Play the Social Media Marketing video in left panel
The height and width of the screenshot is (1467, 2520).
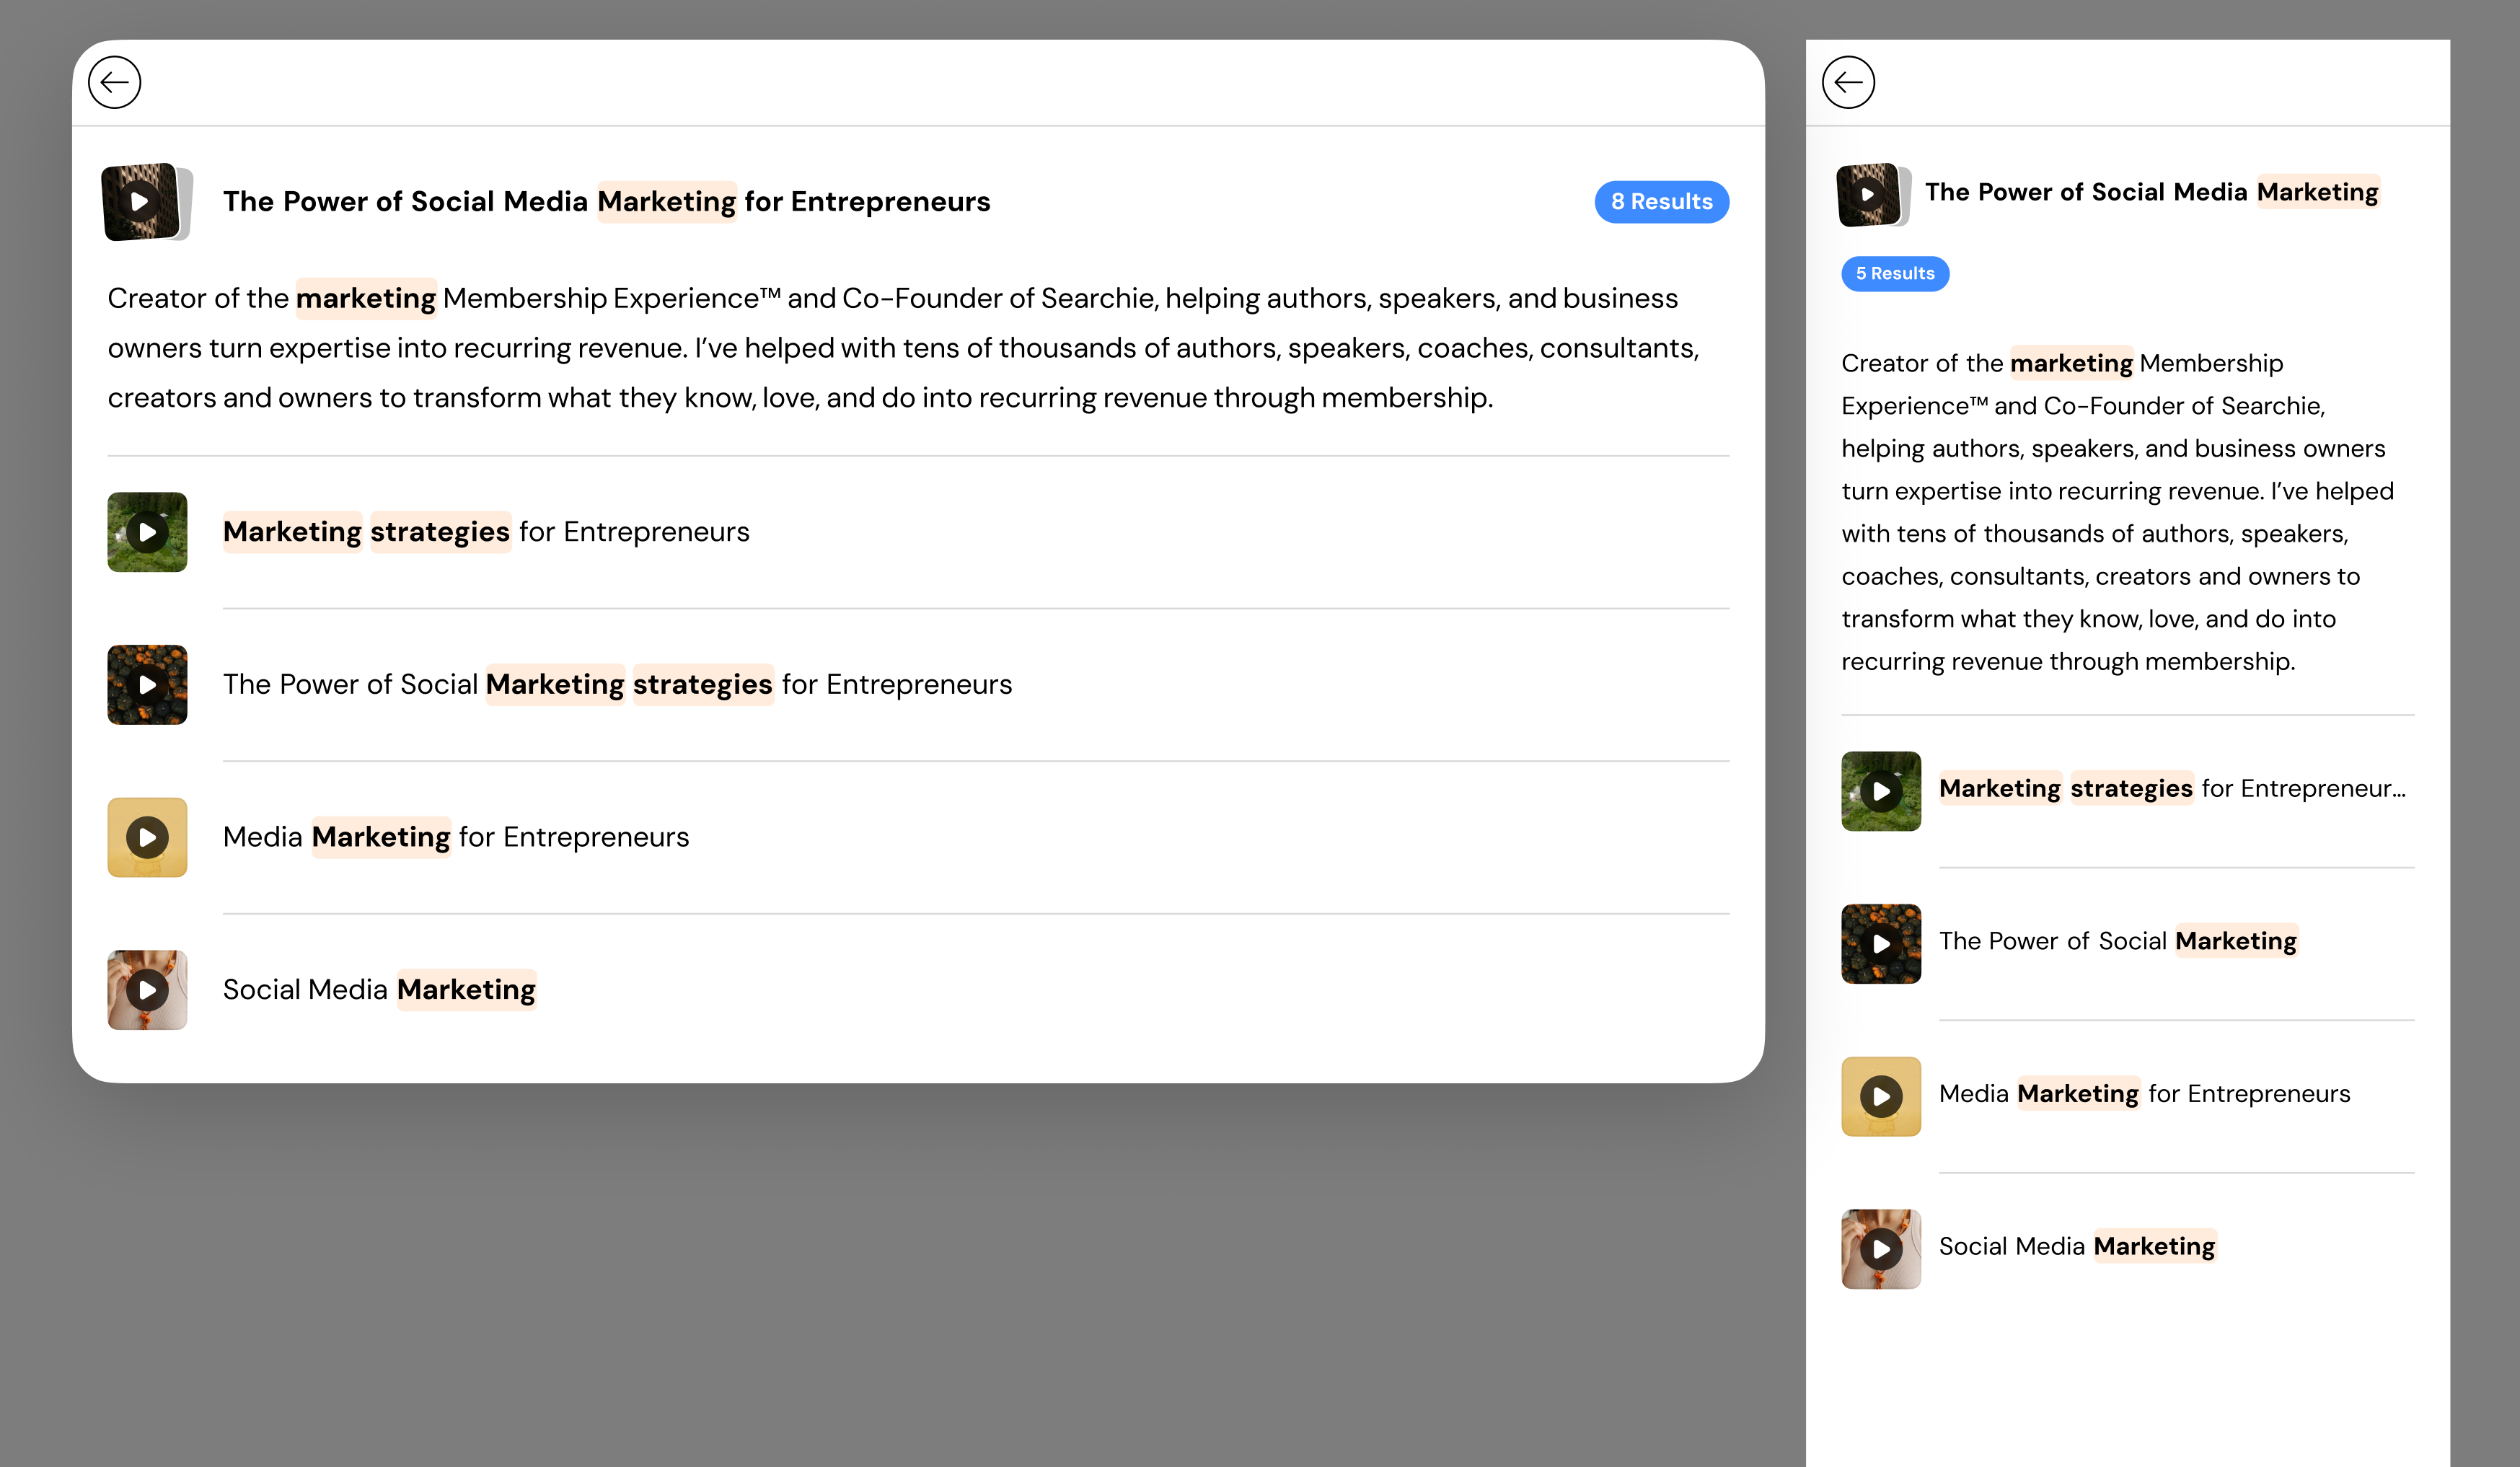(147, 990)
